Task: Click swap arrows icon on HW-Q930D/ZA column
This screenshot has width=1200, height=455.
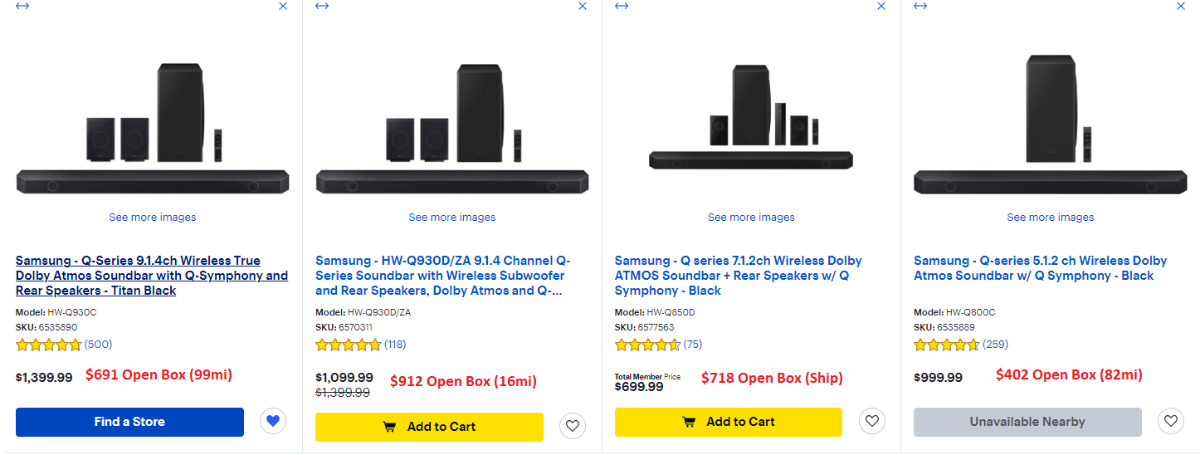Action: (322, 6)
